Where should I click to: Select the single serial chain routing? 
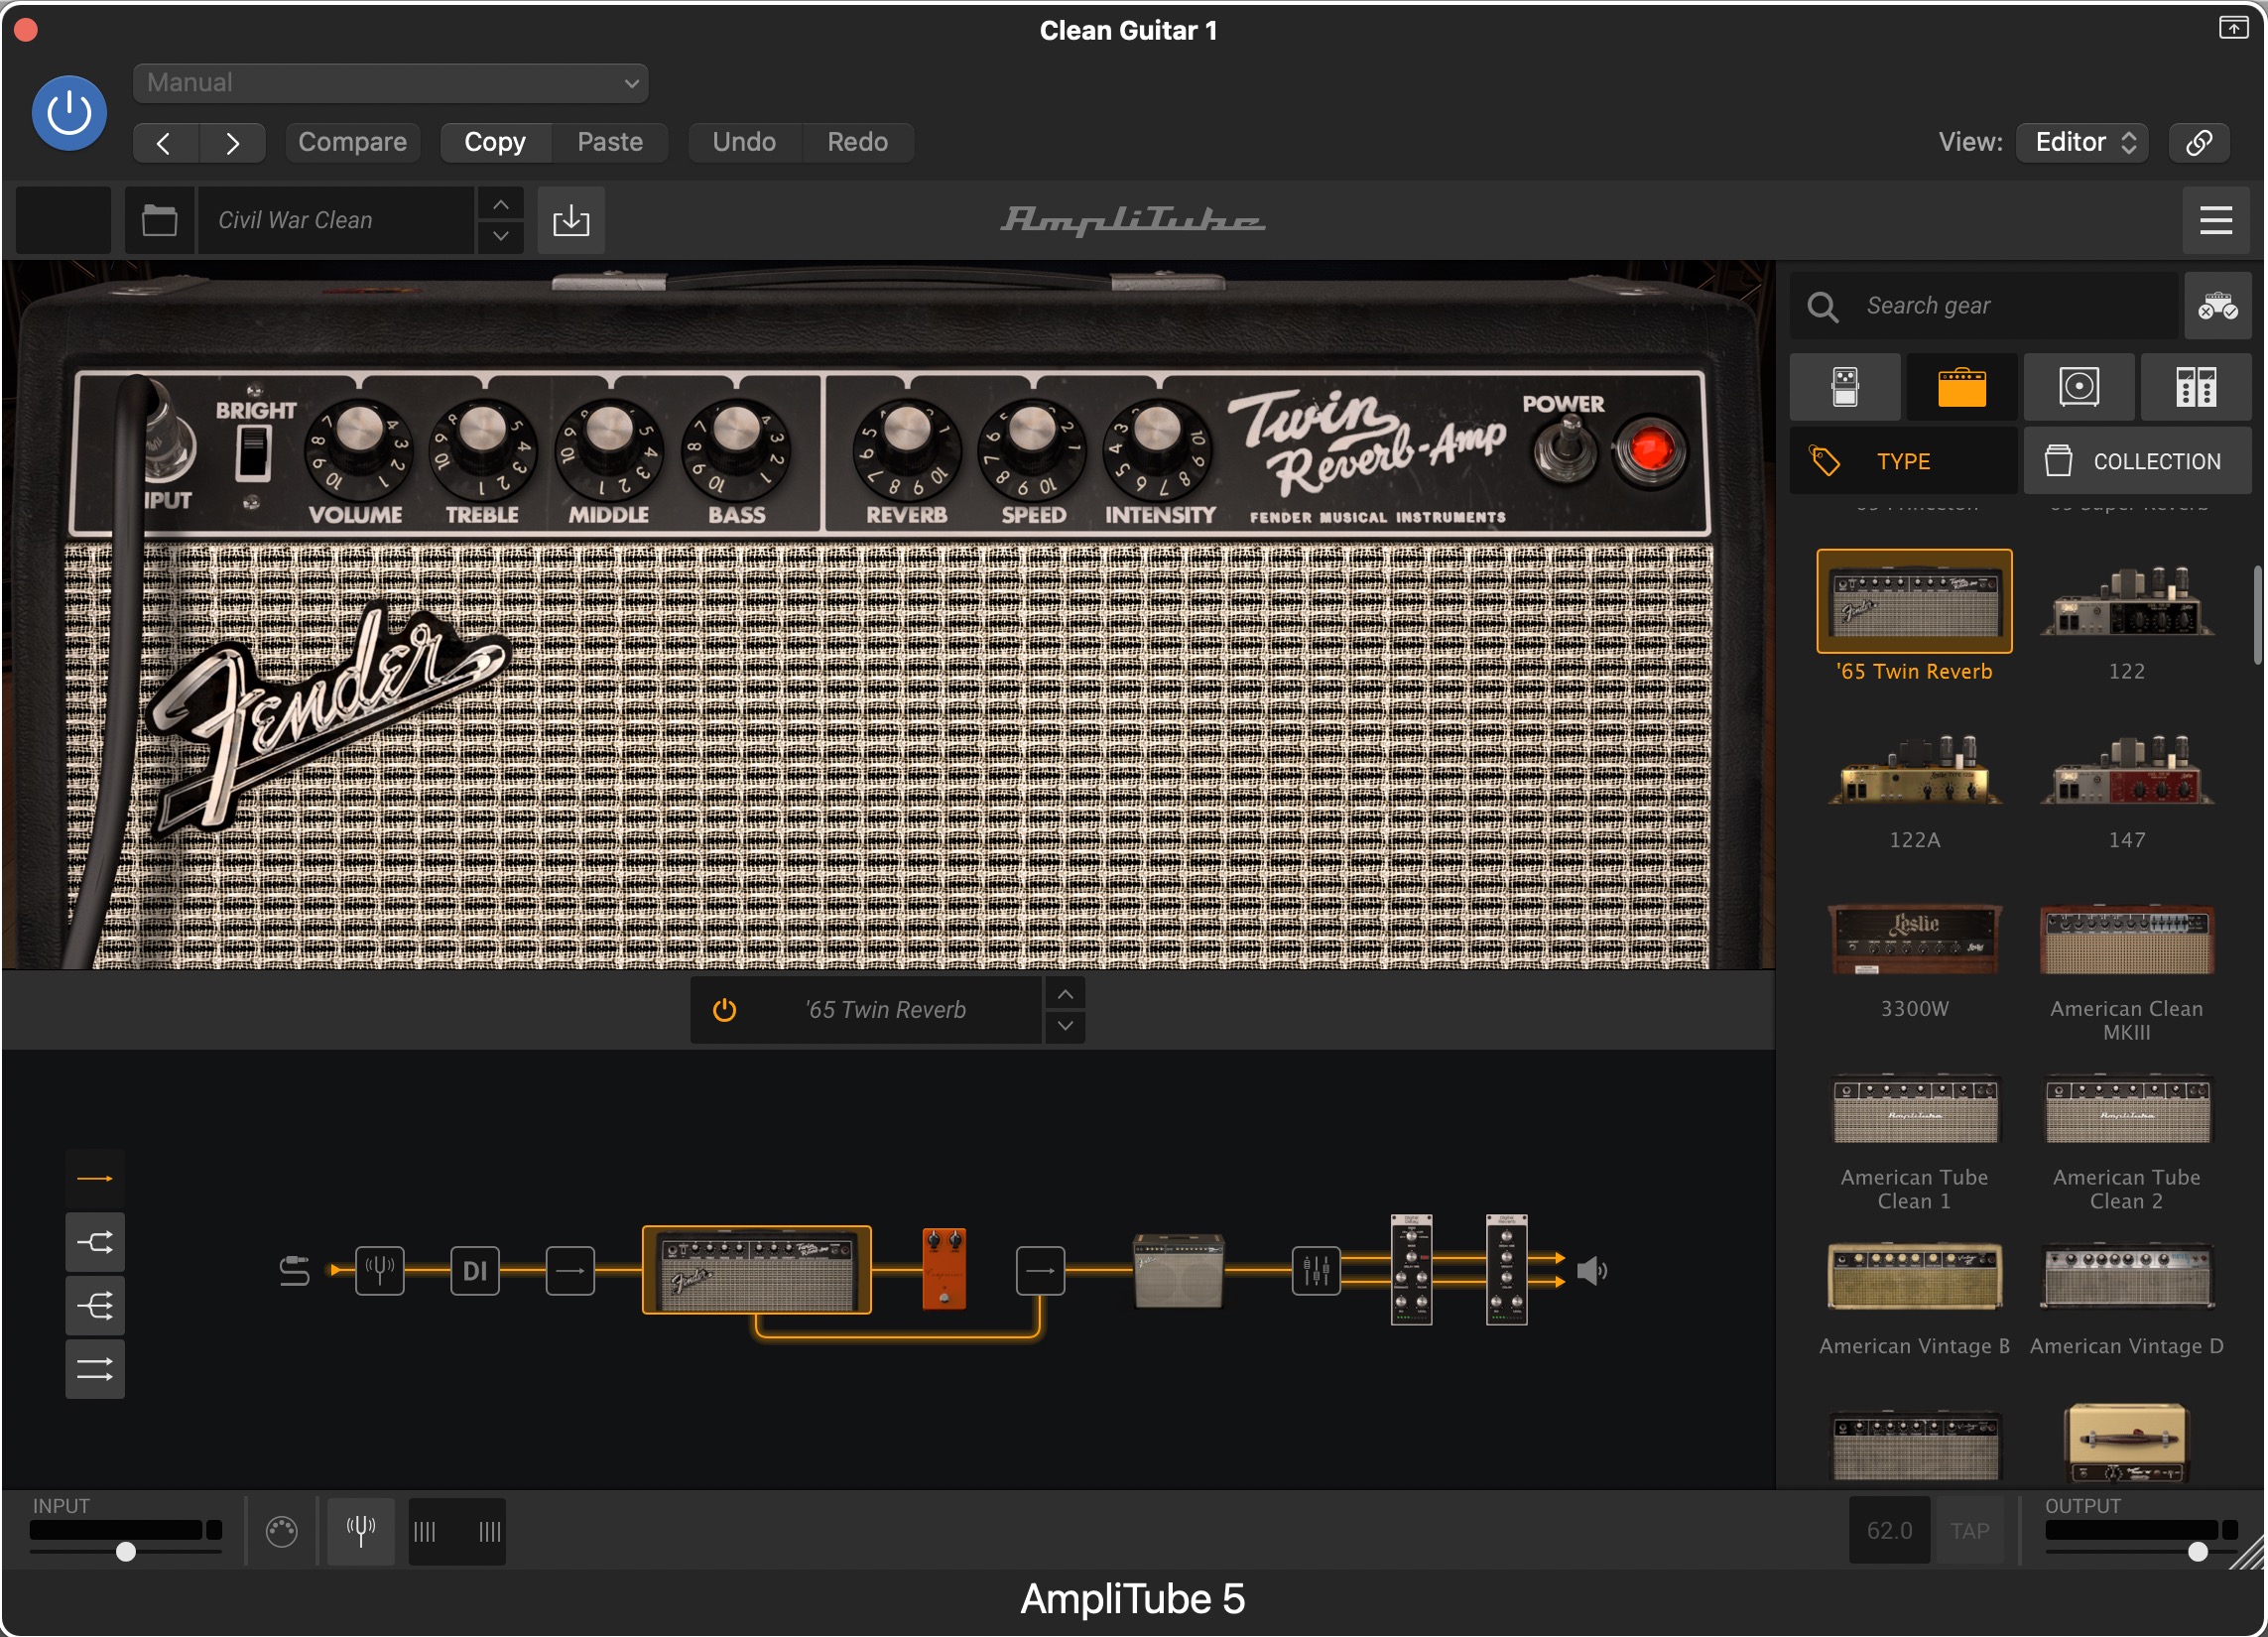95,1179
